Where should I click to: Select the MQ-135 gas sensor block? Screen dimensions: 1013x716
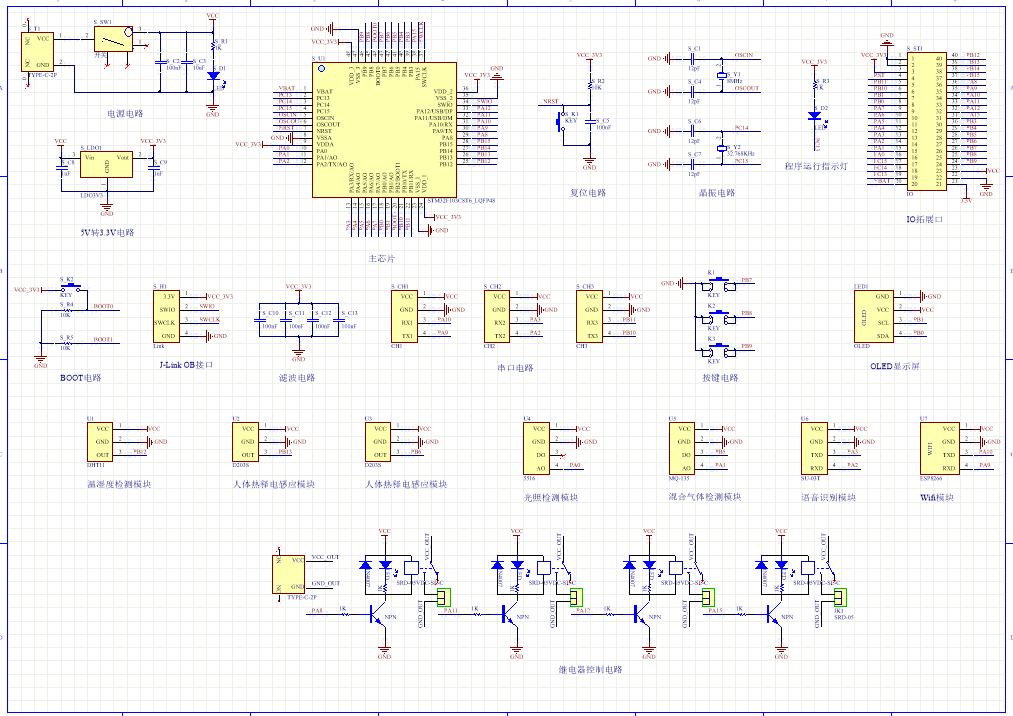pos(685,448)
